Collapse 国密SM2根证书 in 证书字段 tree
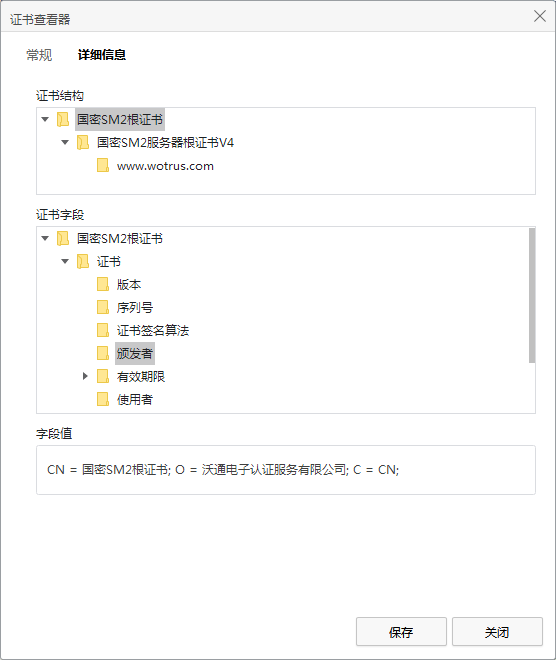 pyautogui.click(x=45, y=239)
